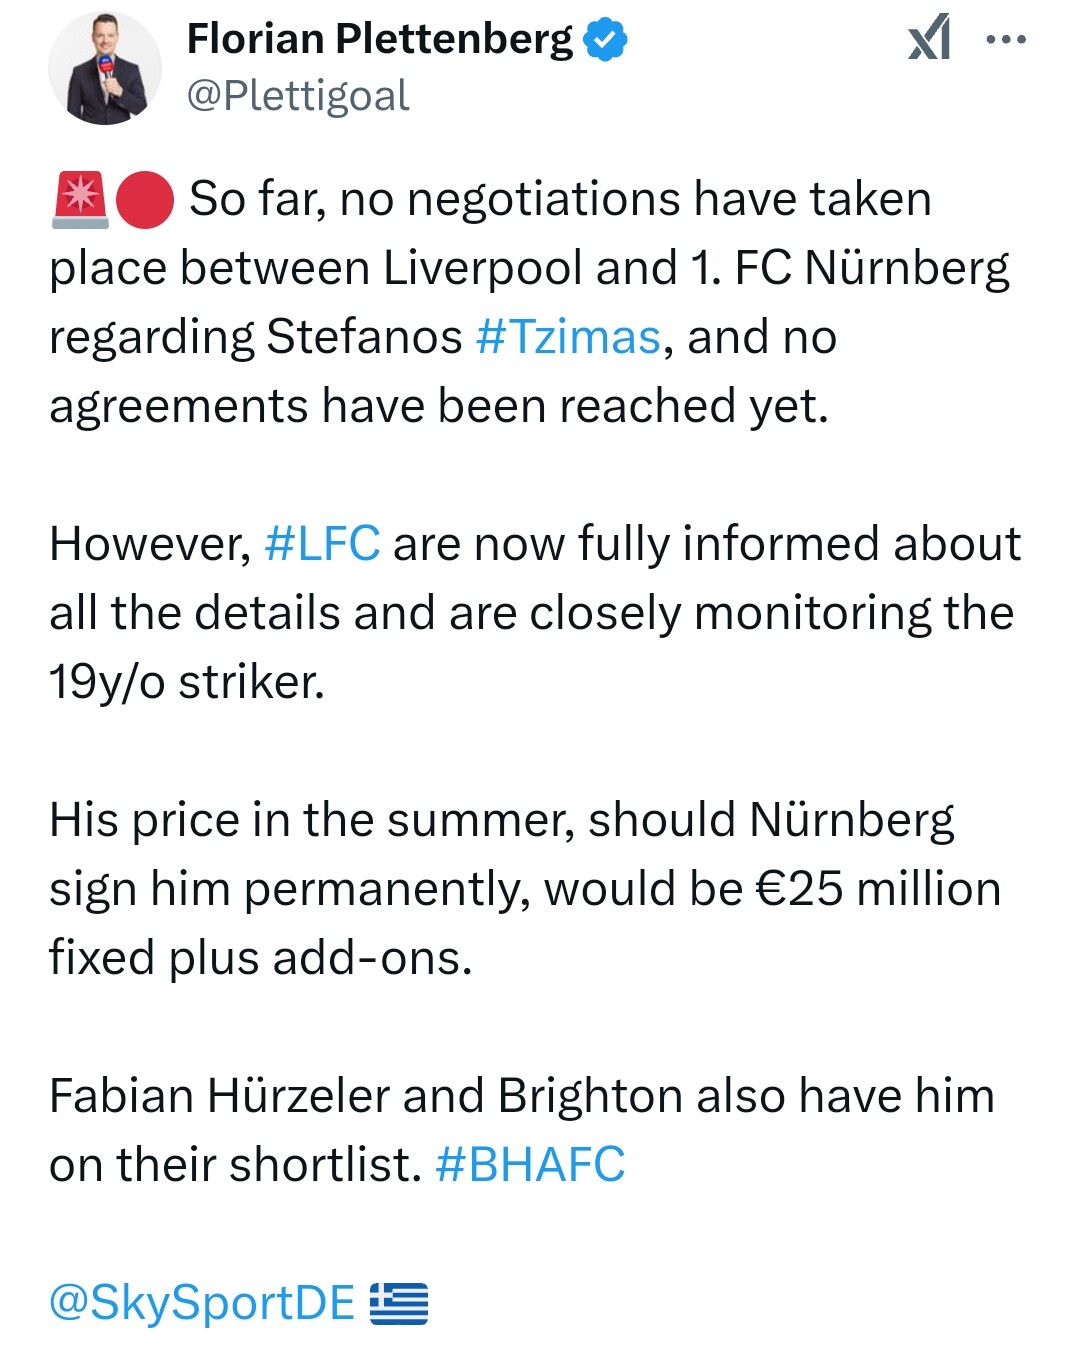The width and height of the screenshot is (1080, 1346).
Task: Open the #Tzimas hashtag
Action: point(568,337)
